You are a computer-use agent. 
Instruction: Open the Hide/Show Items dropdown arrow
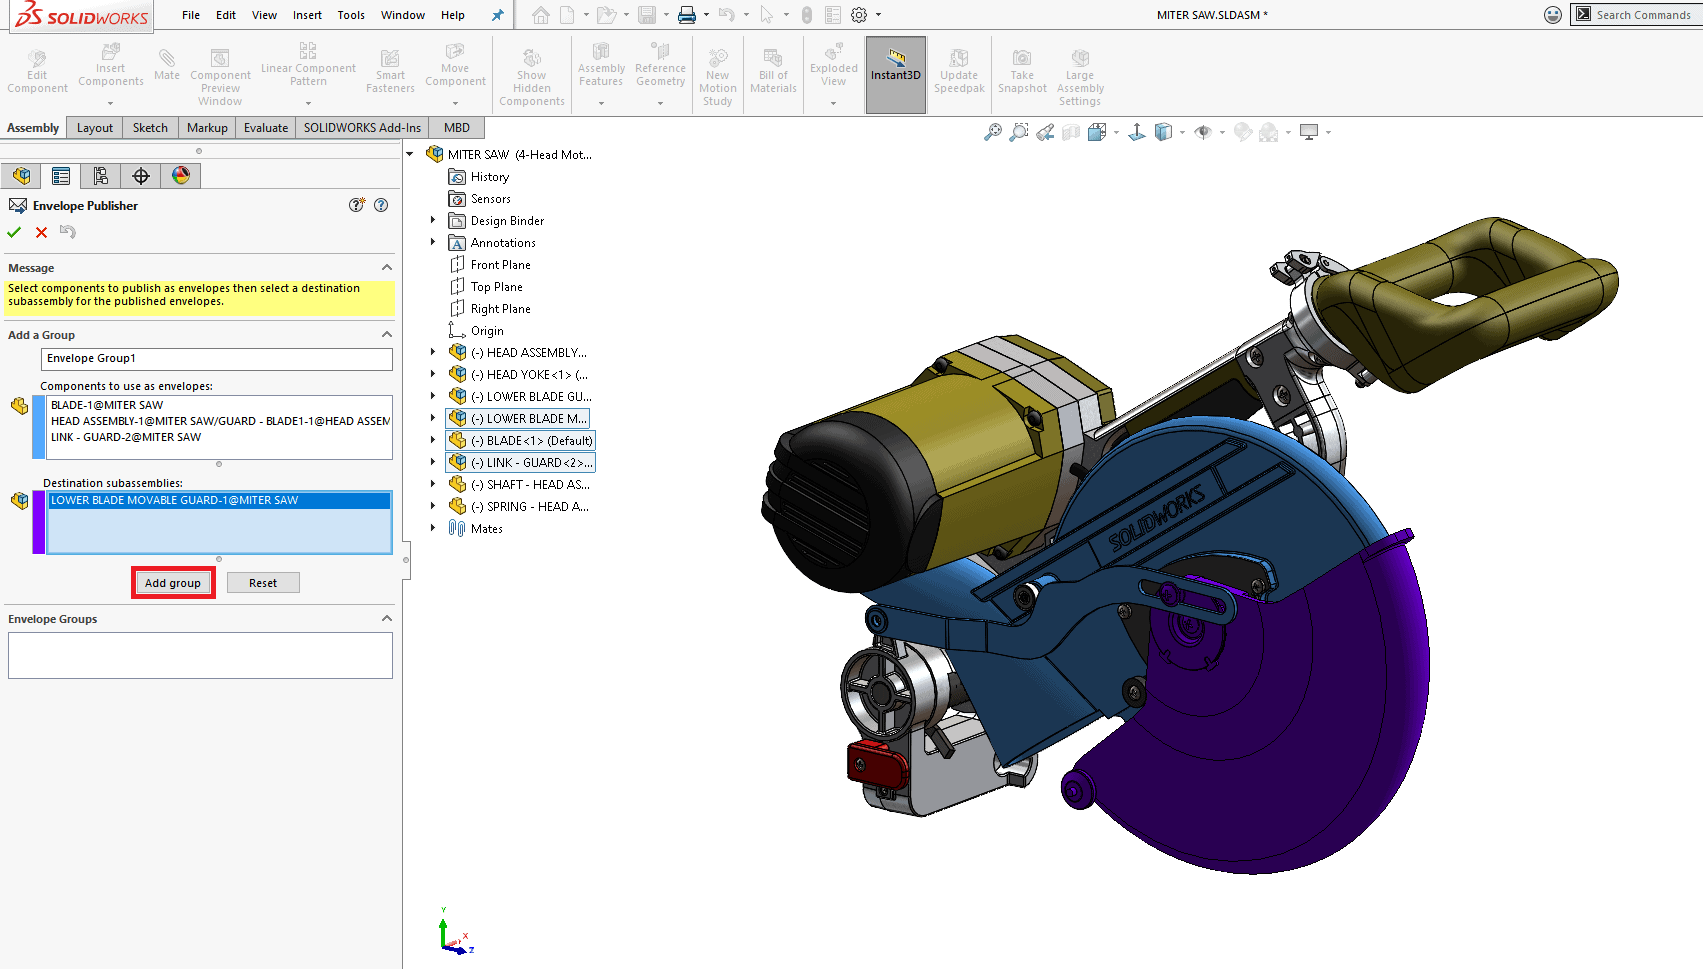(x=1222, y=132)
